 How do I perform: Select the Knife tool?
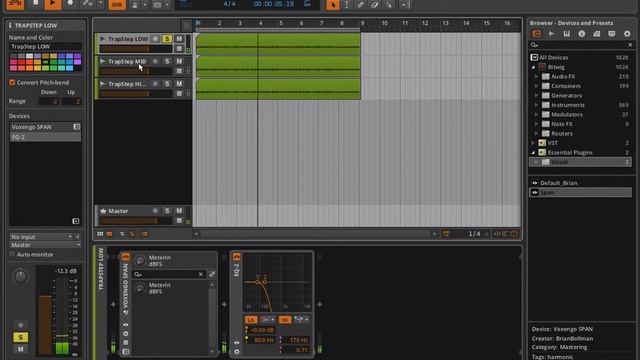pyautogui.click(x=389, y=4)
